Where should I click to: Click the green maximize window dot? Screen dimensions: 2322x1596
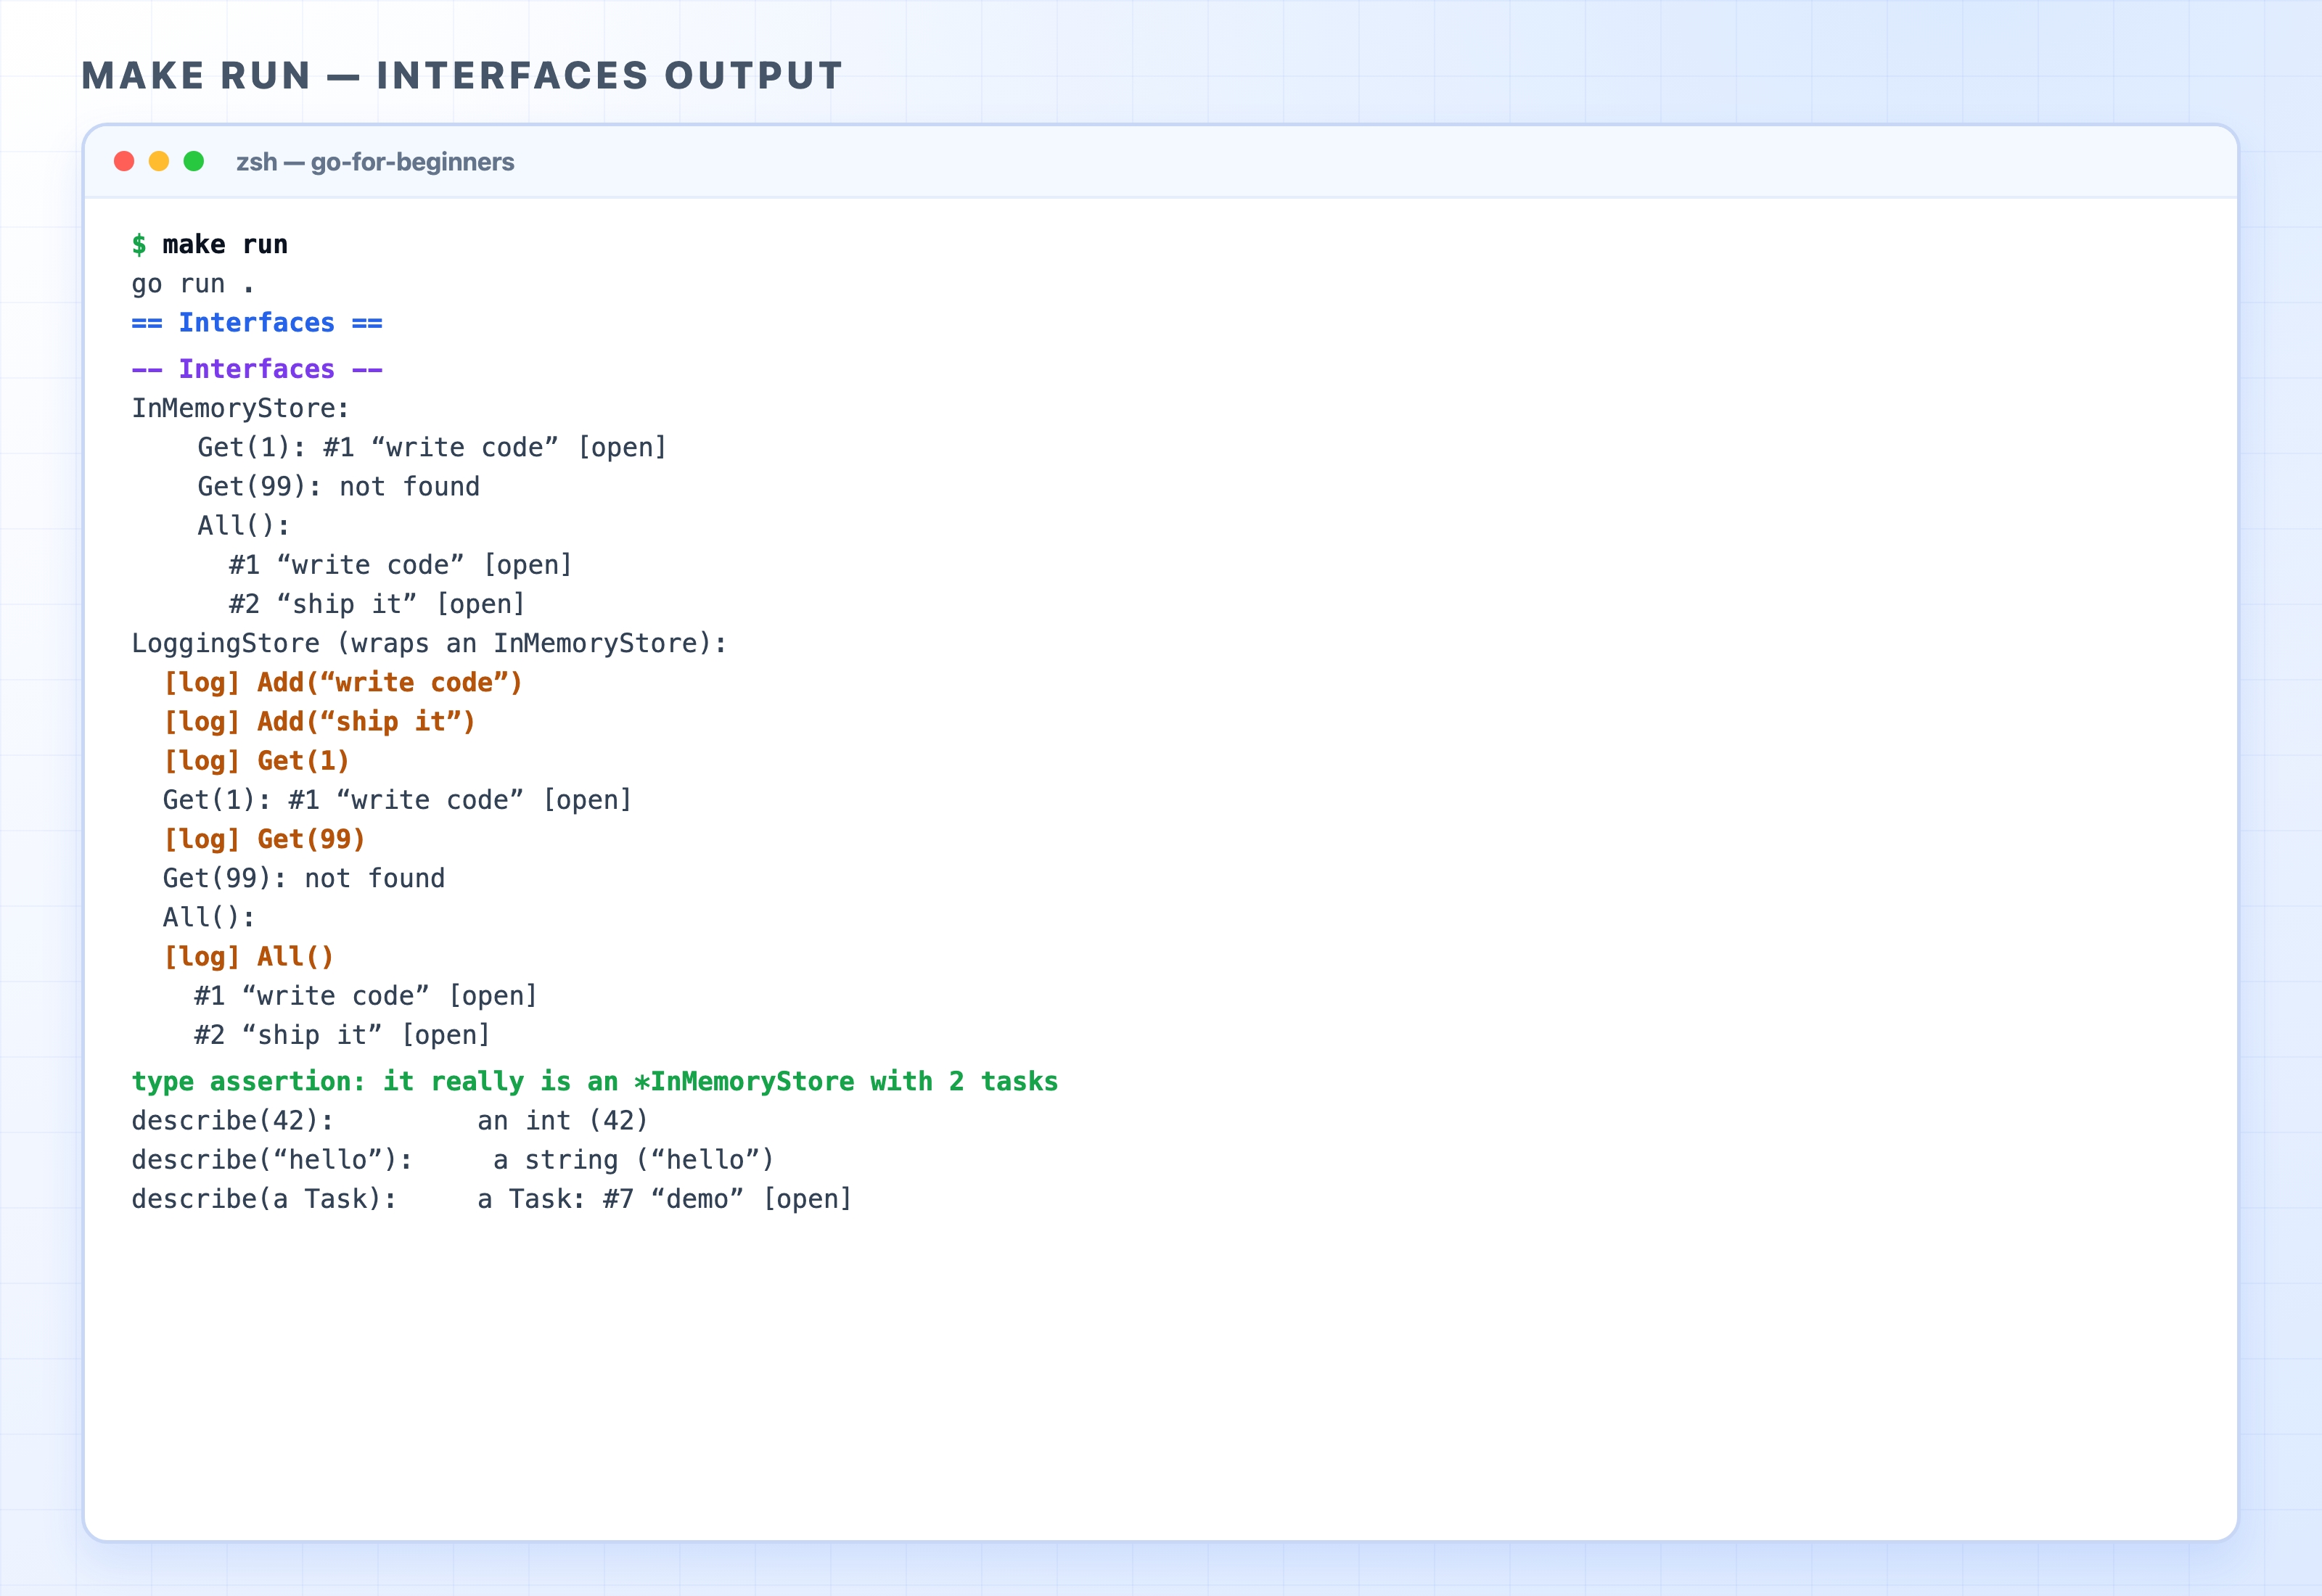coord(194,161)
